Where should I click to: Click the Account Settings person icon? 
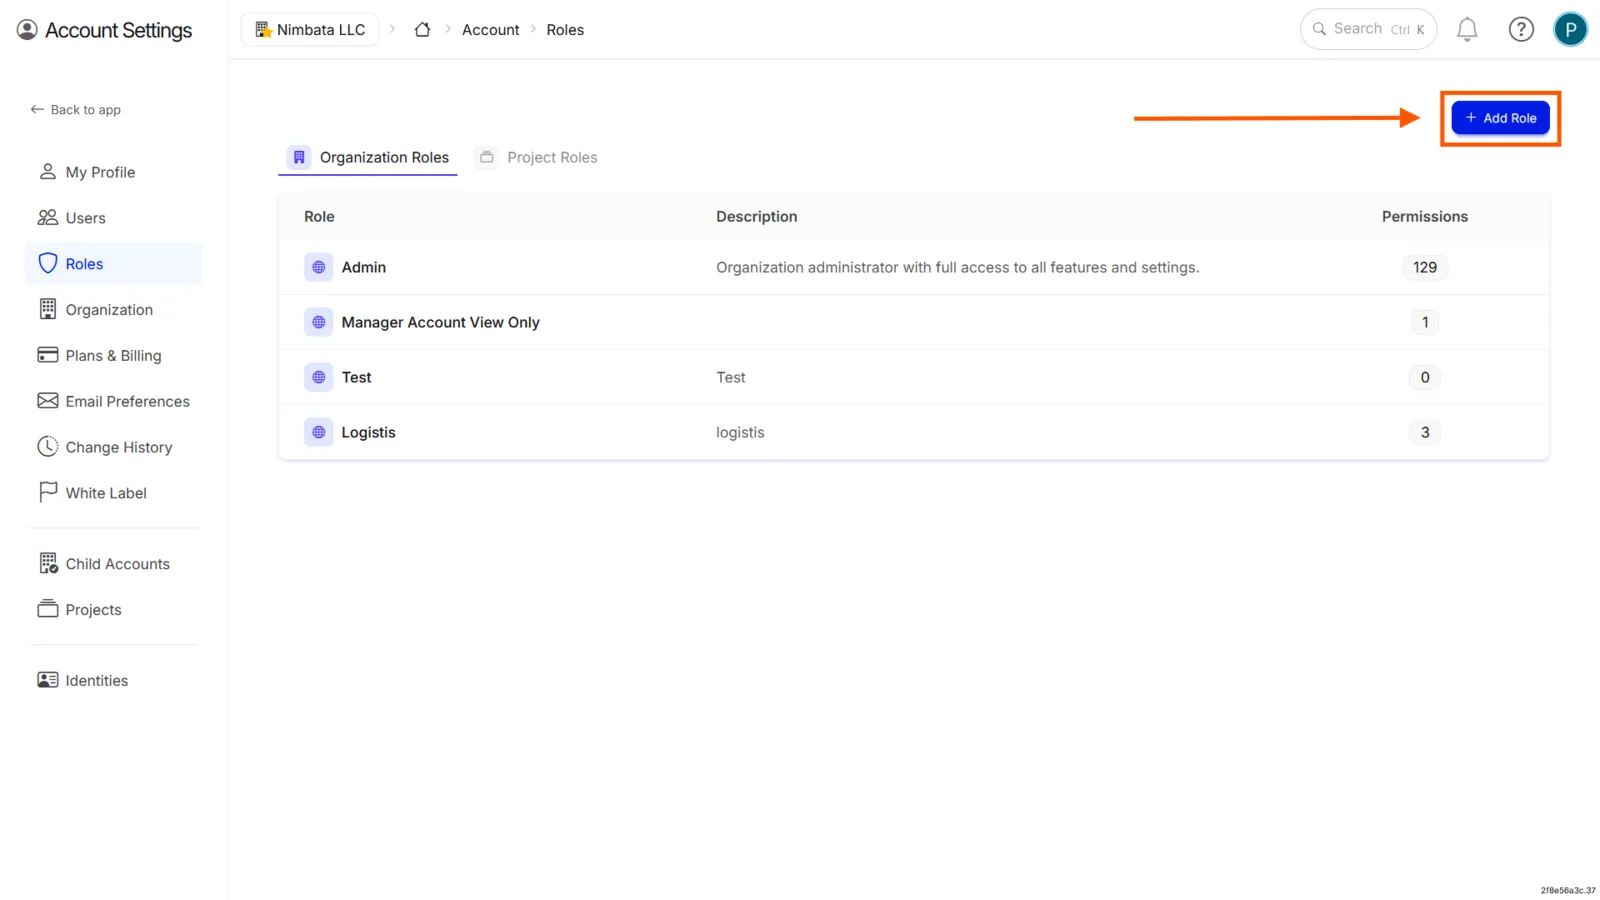point(27,30)
